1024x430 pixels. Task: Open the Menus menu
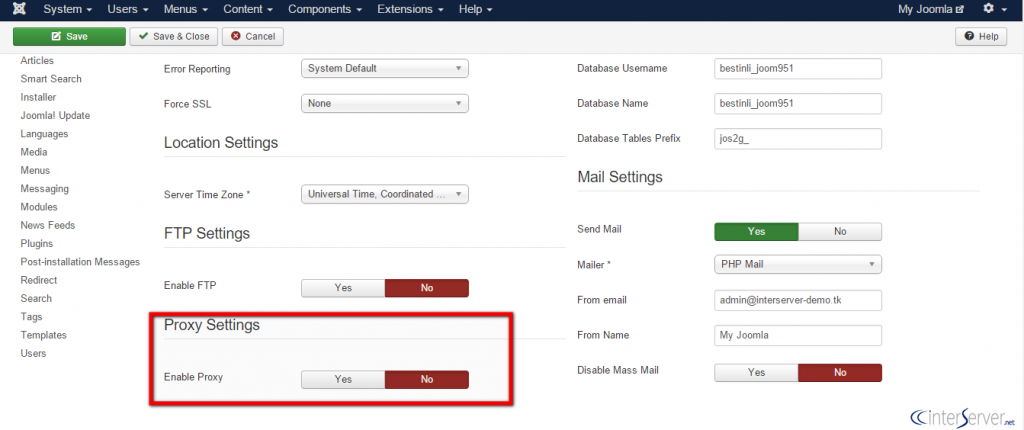click(x=186, y=10)
